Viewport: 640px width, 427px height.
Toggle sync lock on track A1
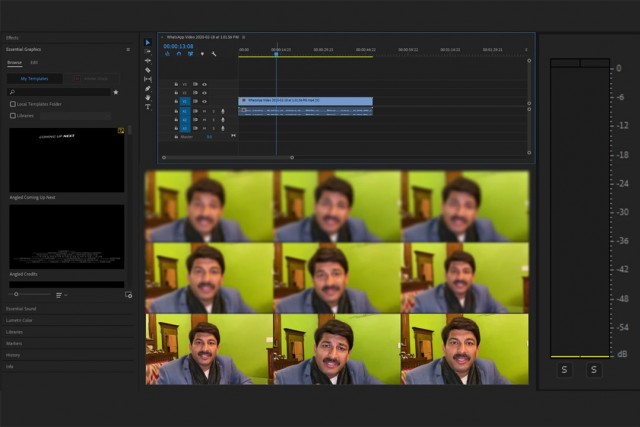195,111
